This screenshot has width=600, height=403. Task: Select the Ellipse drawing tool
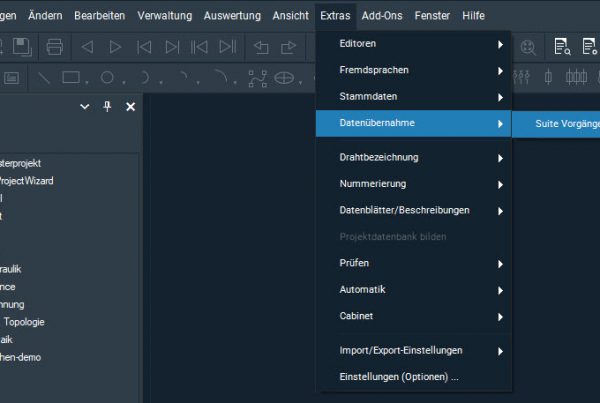285,77
